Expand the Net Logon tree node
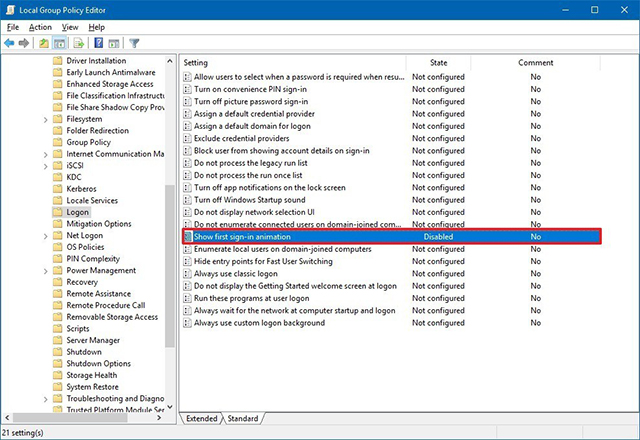640x440 pixels. point(45,236)
